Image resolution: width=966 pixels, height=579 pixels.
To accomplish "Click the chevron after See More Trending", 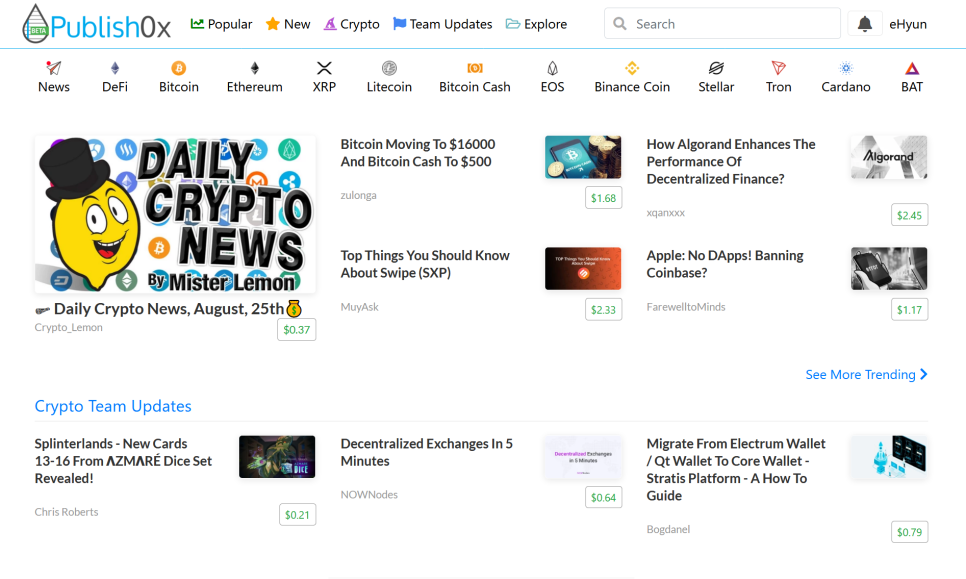I will 923,374.
